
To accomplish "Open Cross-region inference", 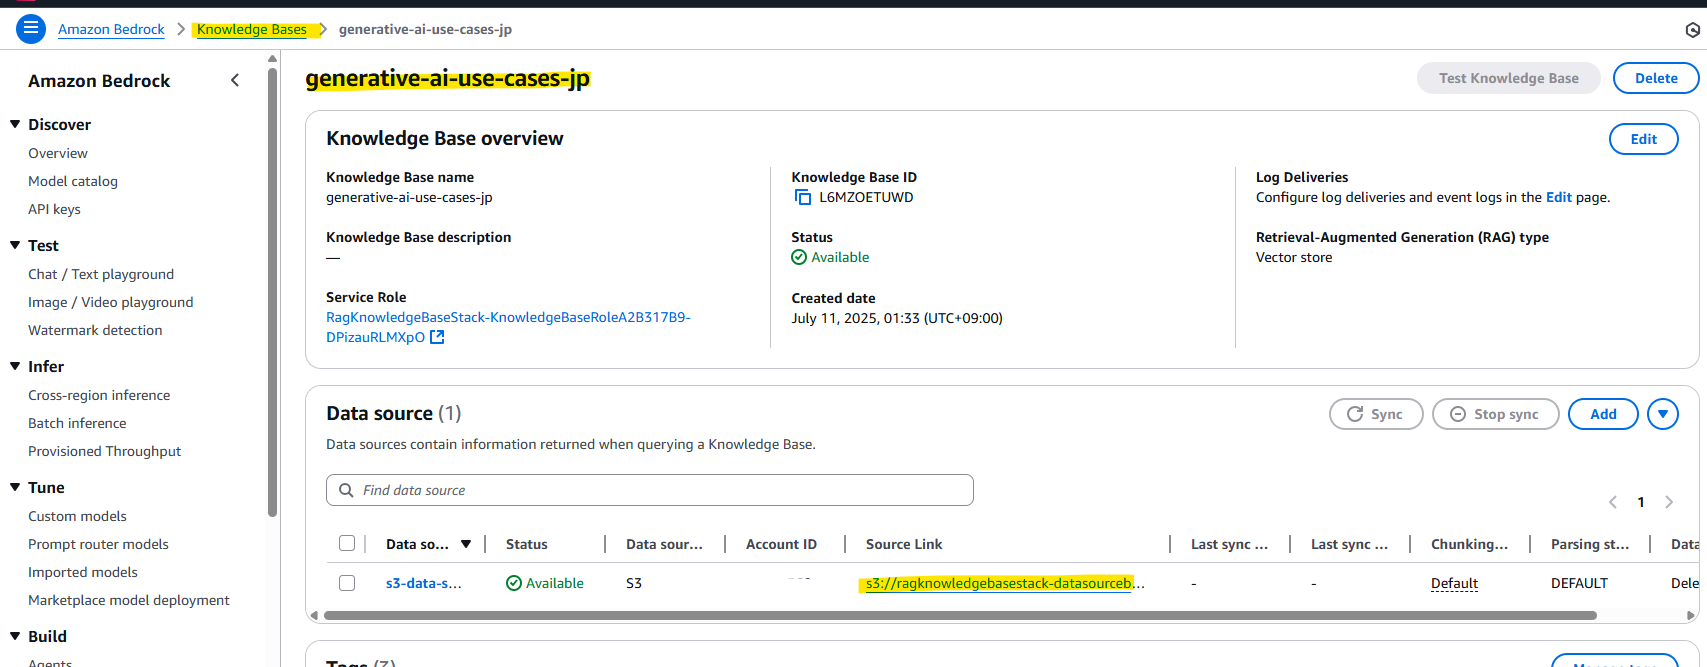I will click(99, 395).
